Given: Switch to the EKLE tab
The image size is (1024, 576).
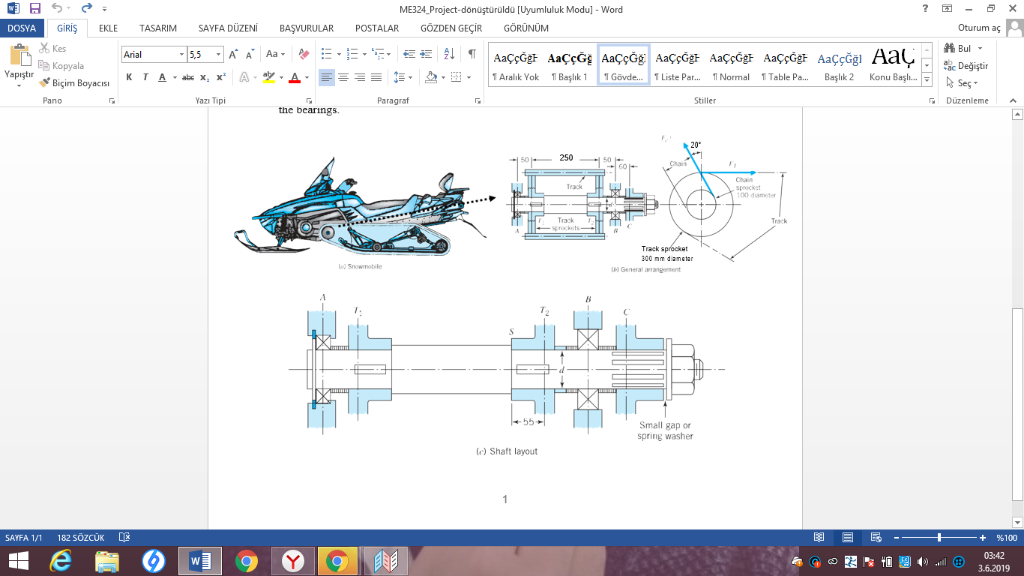Looking at the screenshot, I should click(x=108, y=28).
